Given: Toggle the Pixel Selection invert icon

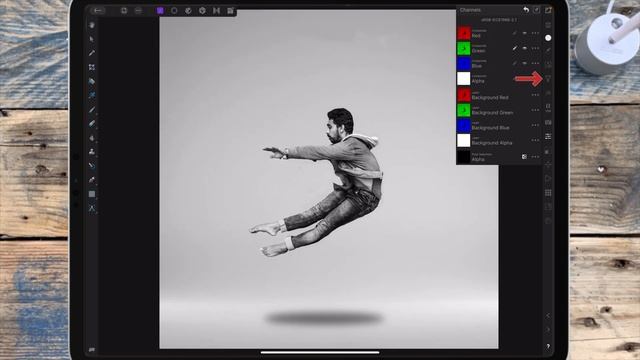Looking at the screenshot, I should click(x=524, y=157).
